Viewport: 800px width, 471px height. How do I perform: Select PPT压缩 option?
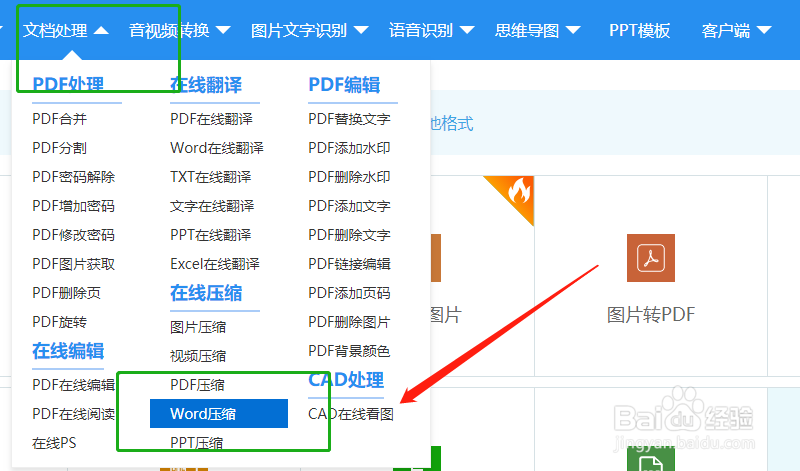coord(197,443)
